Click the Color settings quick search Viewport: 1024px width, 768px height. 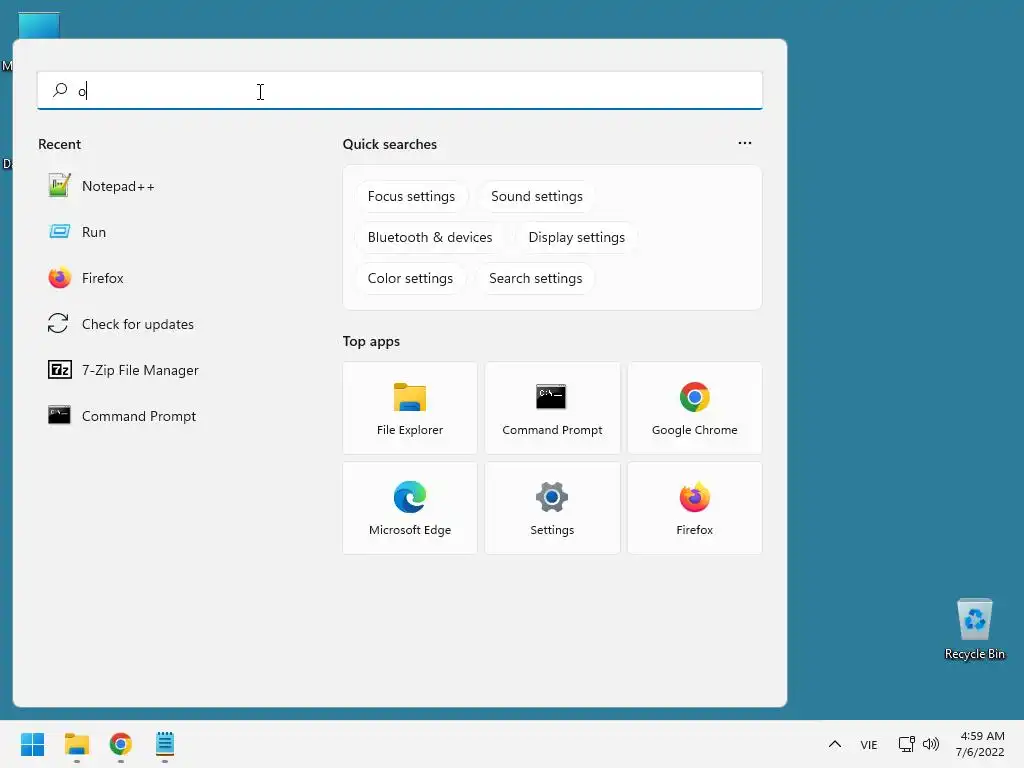pos(410,278)
